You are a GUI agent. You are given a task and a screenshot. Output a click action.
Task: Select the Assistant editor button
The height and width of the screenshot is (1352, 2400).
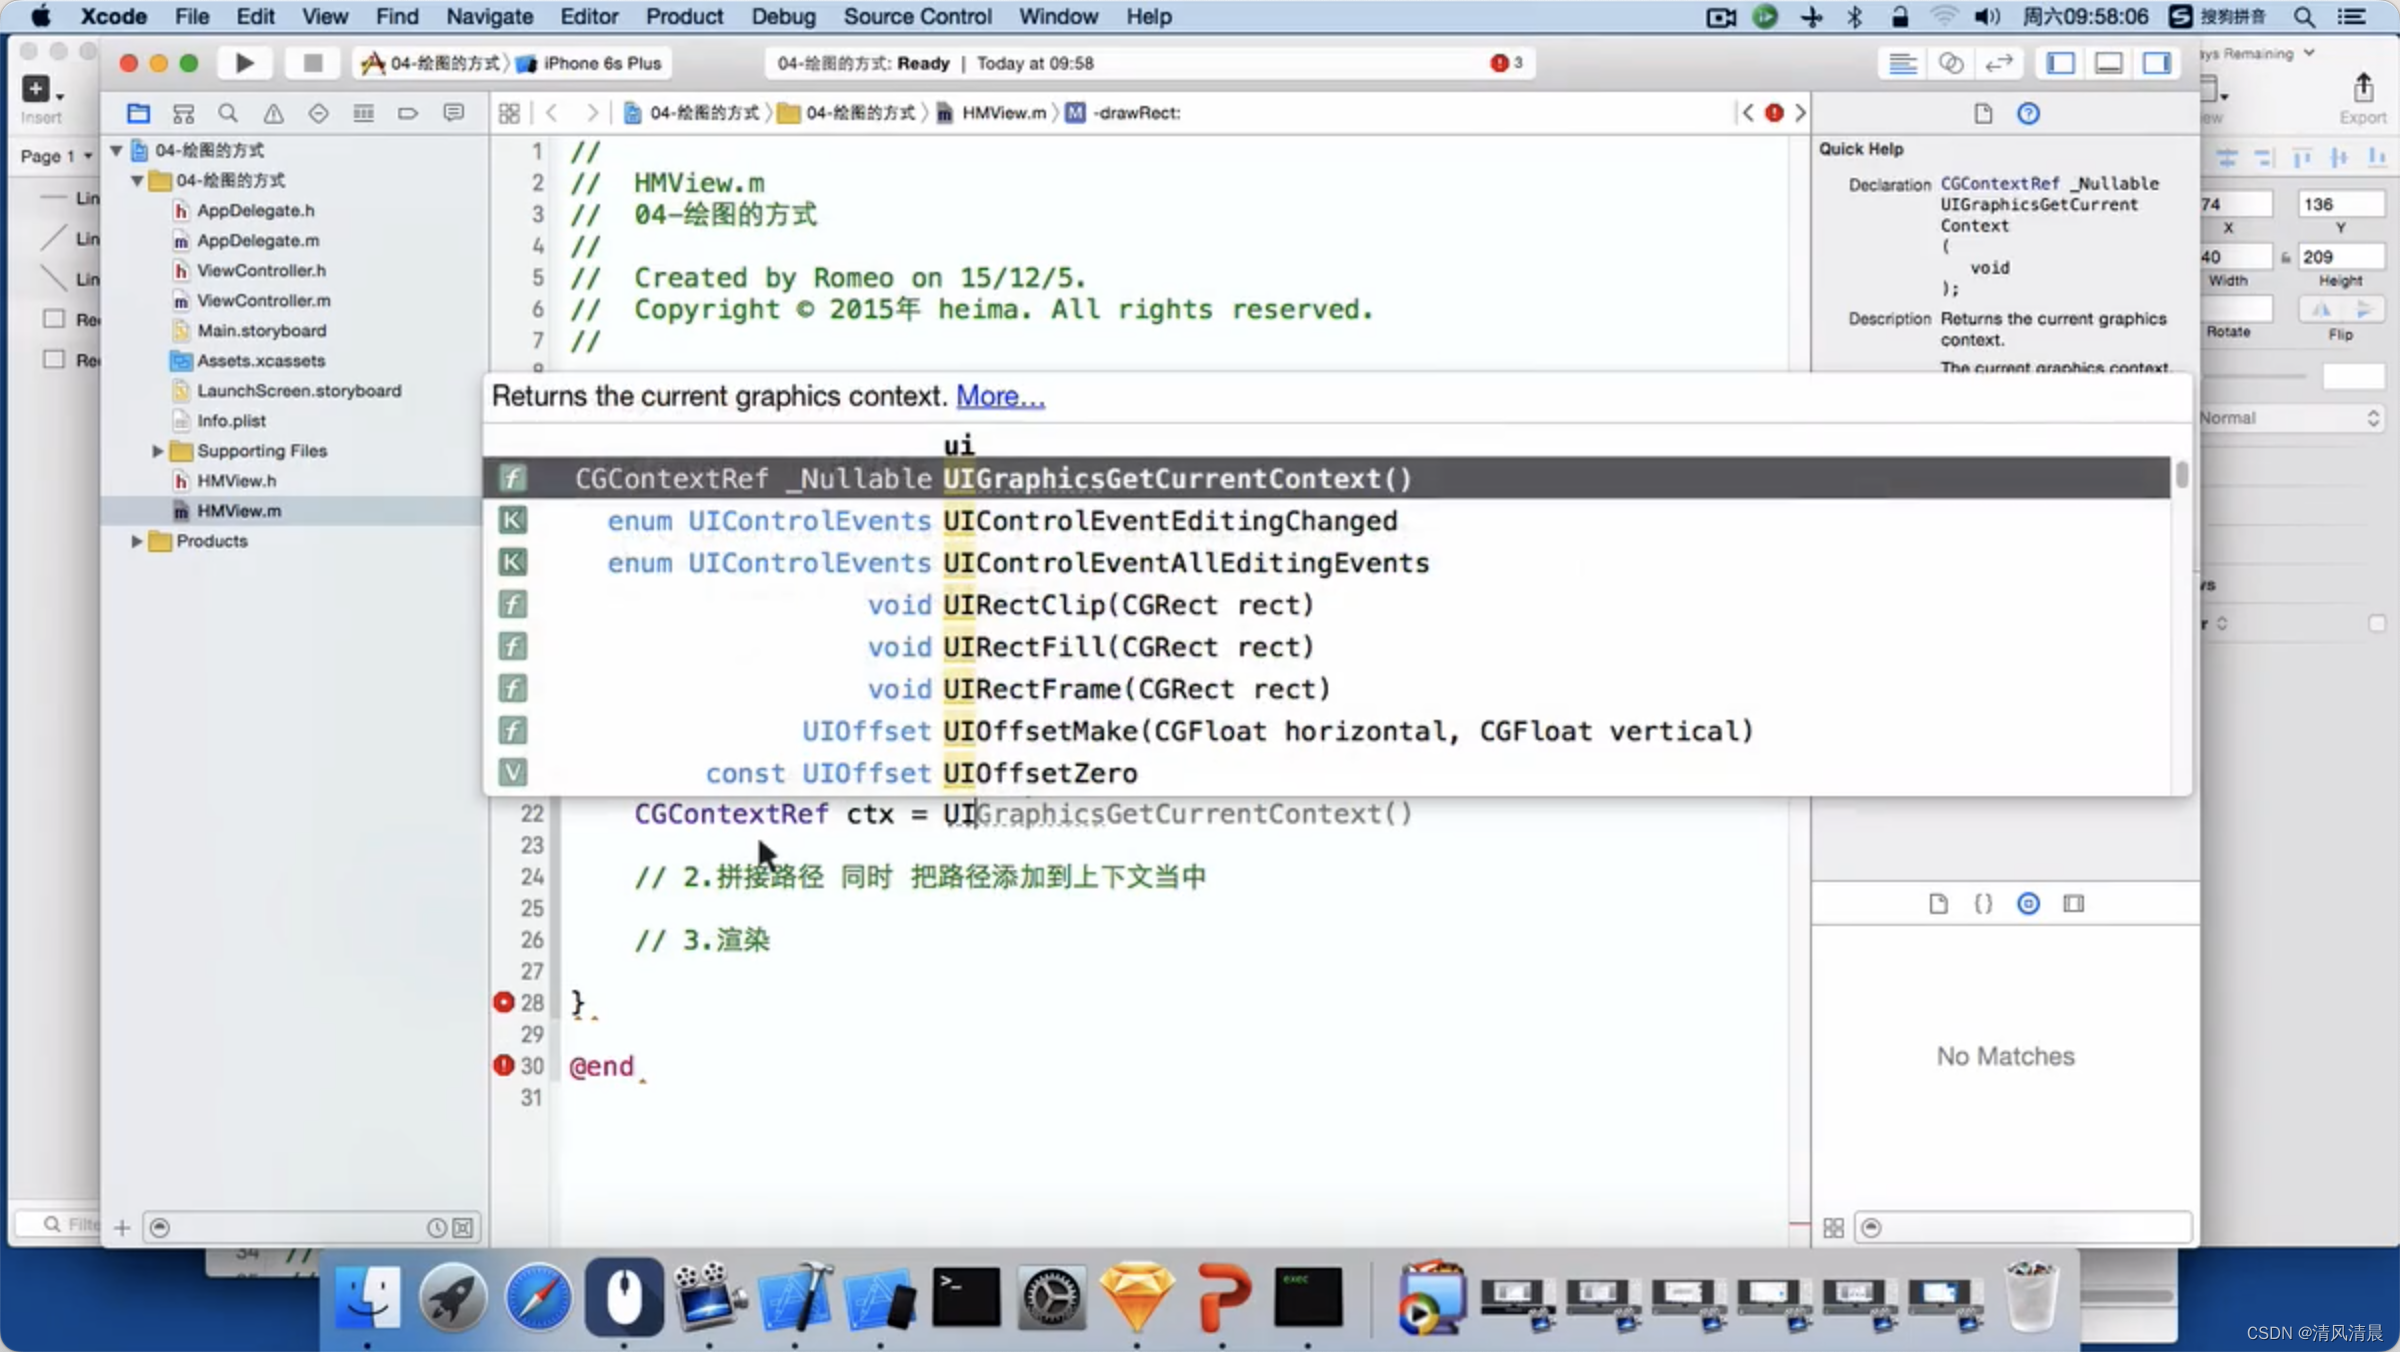[1950, 63]
